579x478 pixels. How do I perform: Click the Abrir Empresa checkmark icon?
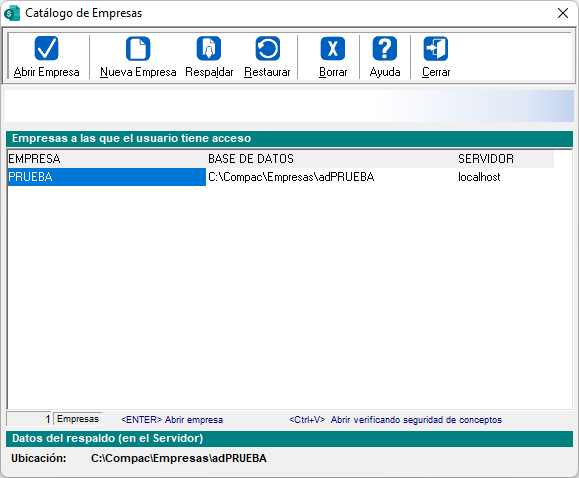click(x=47, y=48)
